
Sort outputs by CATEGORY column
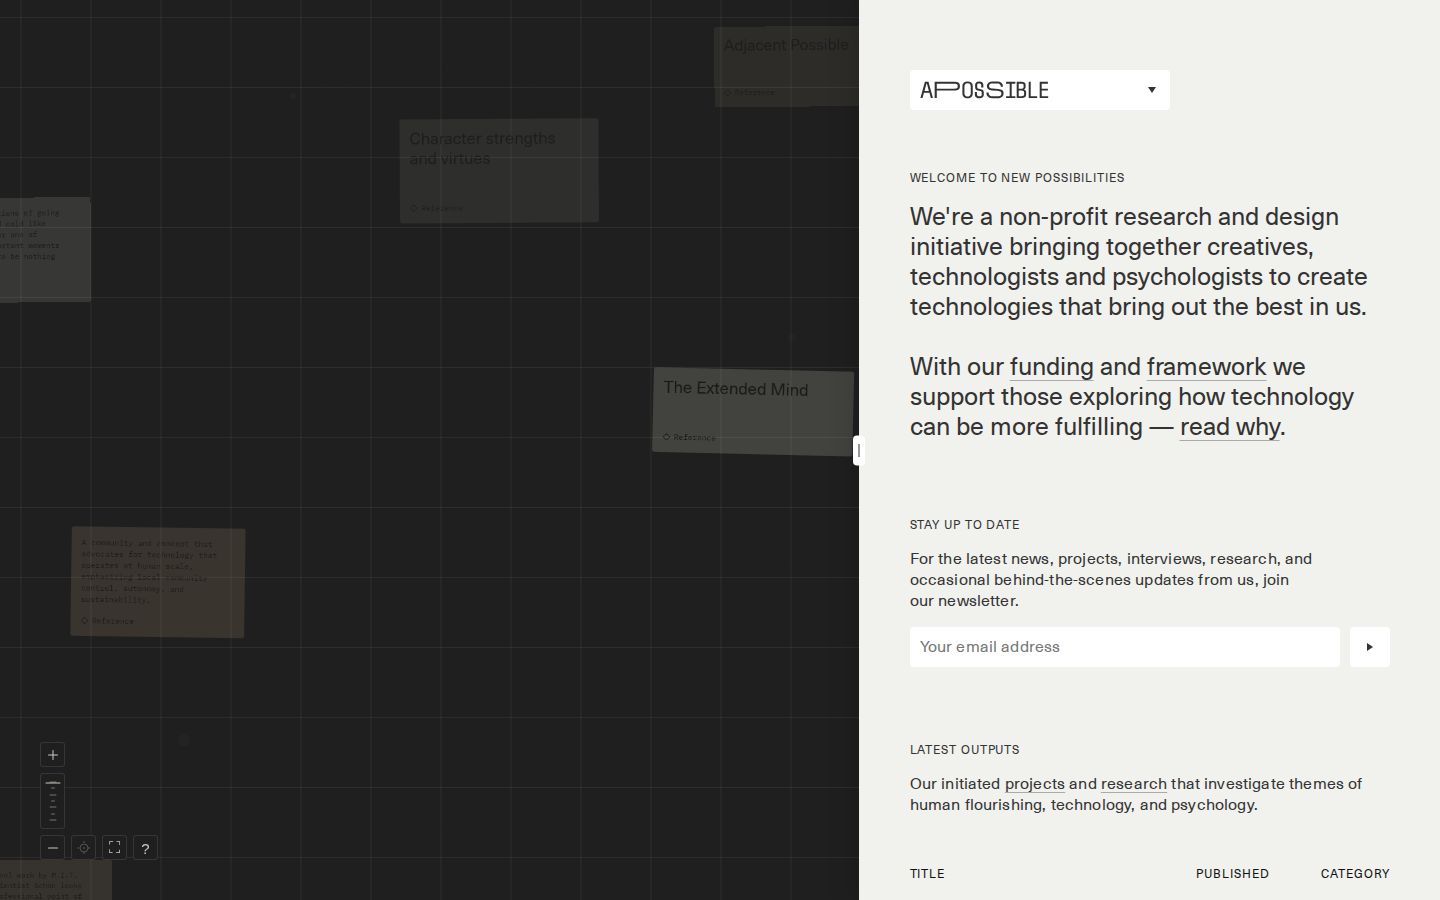click(x=1355, y=874)
